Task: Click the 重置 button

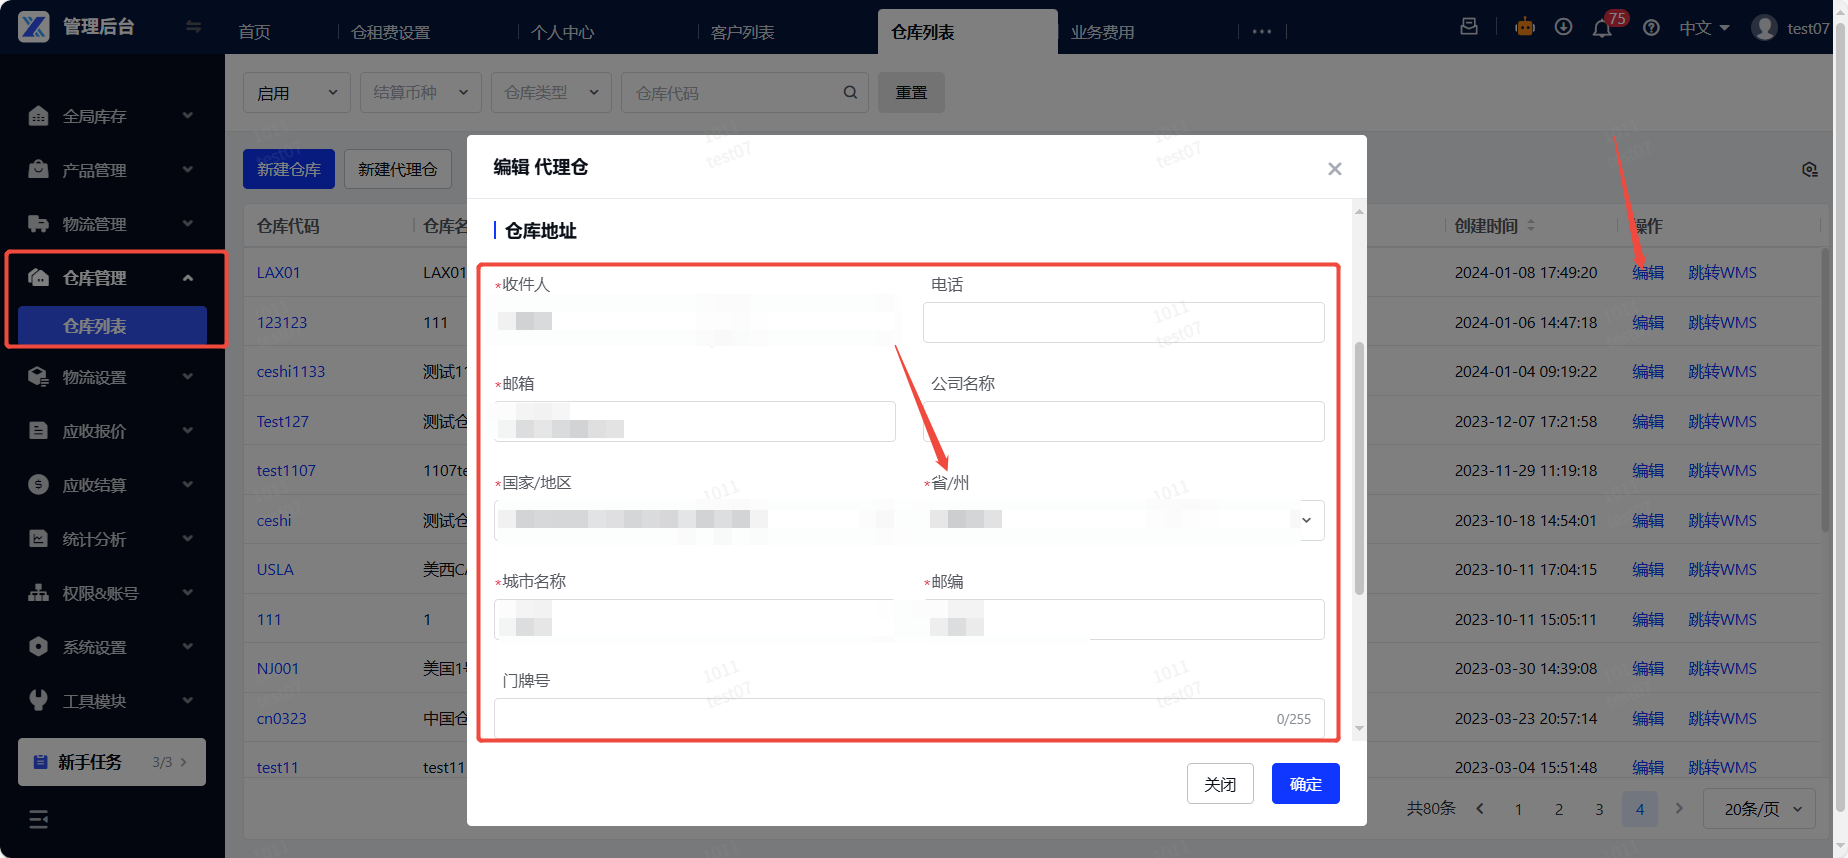Action: pos(911,92)
